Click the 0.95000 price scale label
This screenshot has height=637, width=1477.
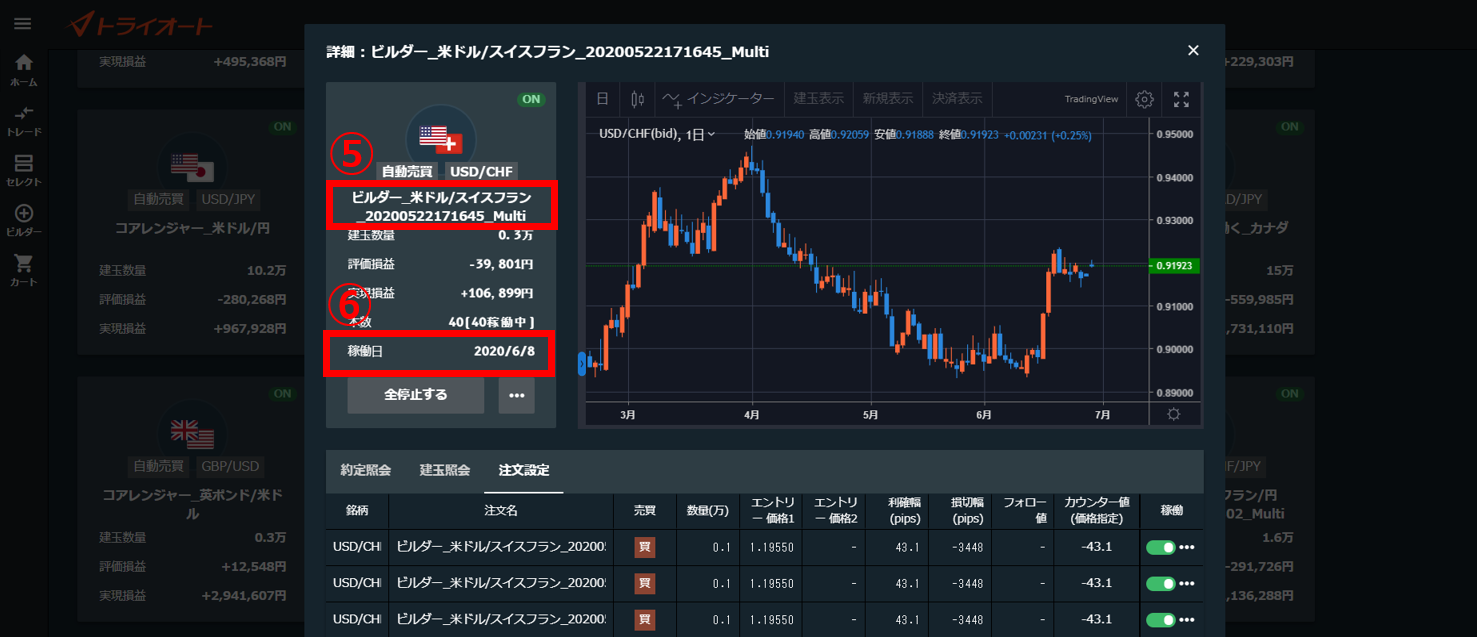click(1175, 135)
